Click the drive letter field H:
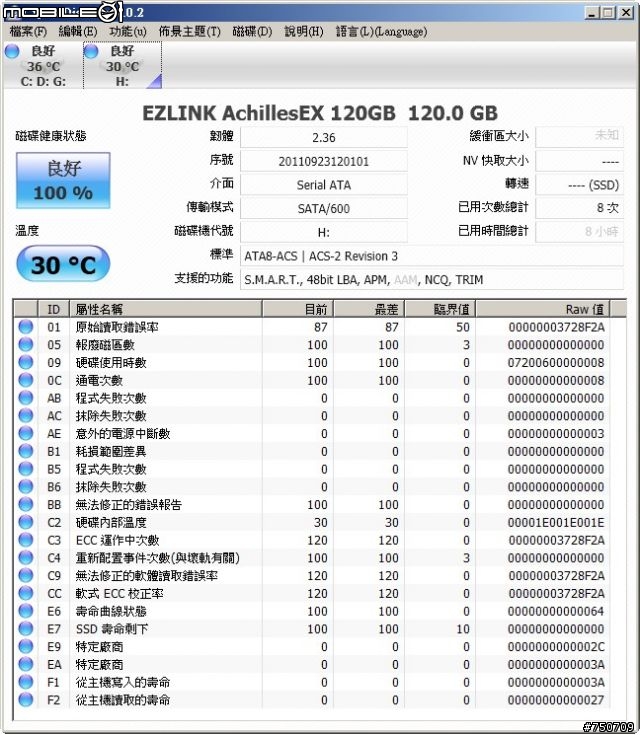The image size is (640, 735). (x=324, y=232)
